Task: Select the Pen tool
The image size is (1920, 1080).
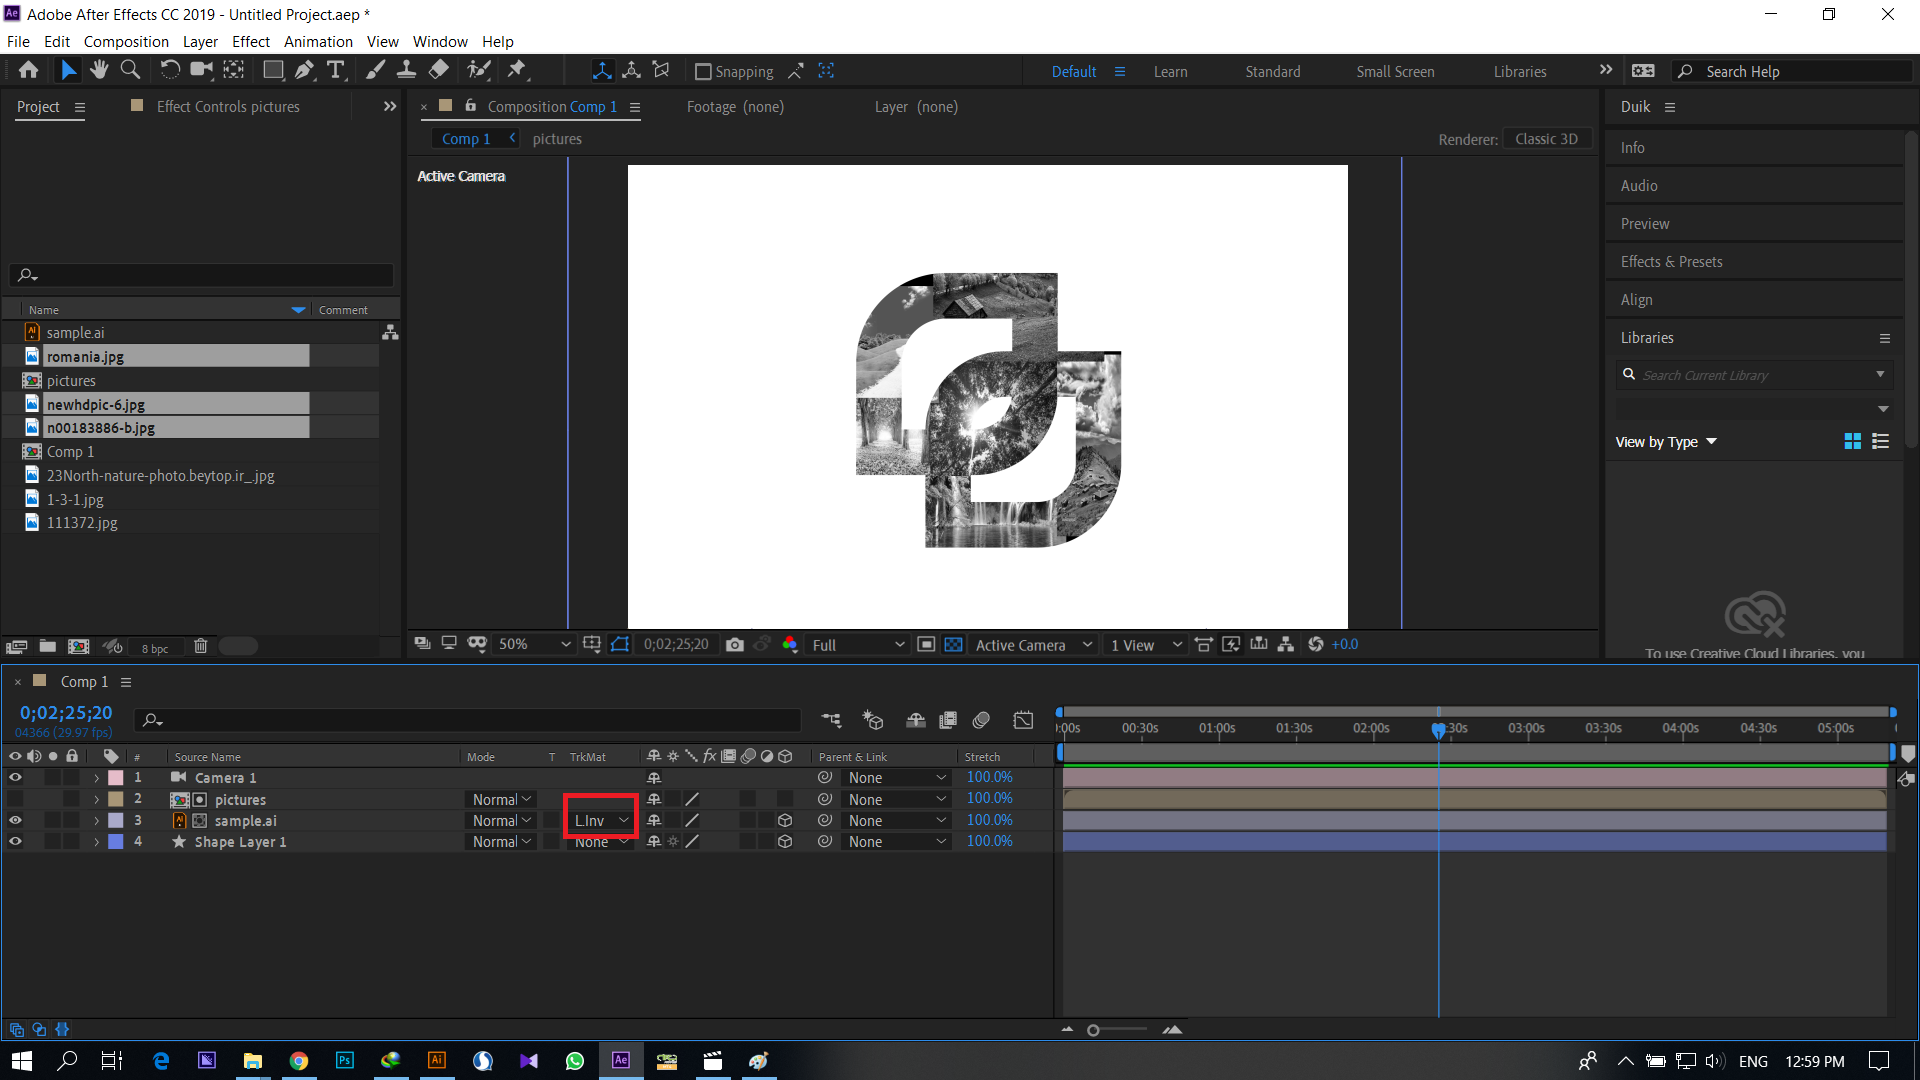Action: 305,70
